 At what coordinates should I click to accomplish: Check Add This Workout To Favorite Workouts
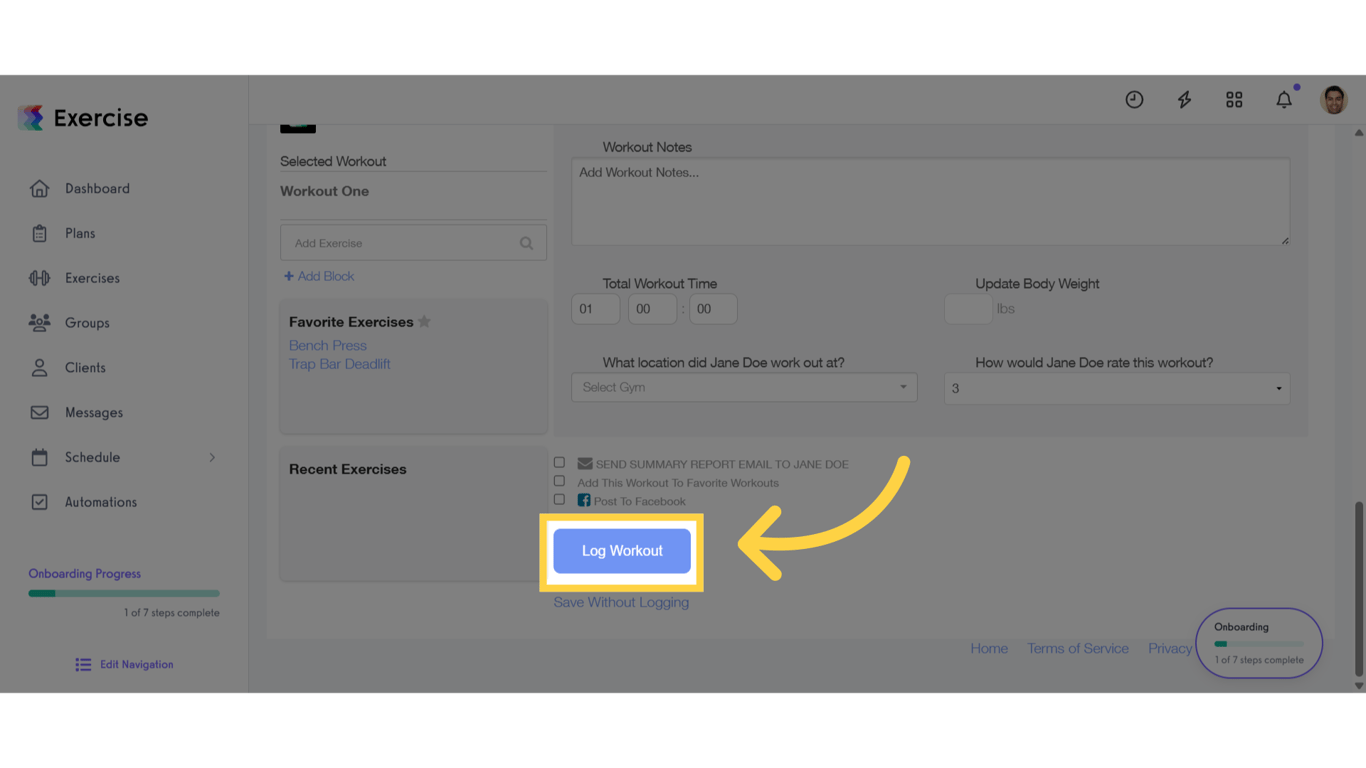click(559, 480)
